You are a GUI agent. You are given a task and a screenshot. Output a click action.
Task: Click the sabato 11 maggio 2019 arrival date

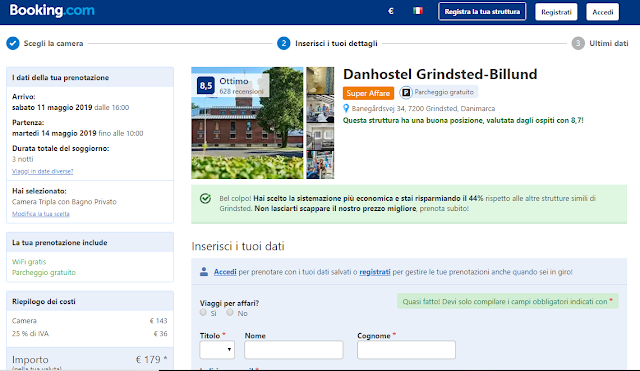[x=52, y=108]
